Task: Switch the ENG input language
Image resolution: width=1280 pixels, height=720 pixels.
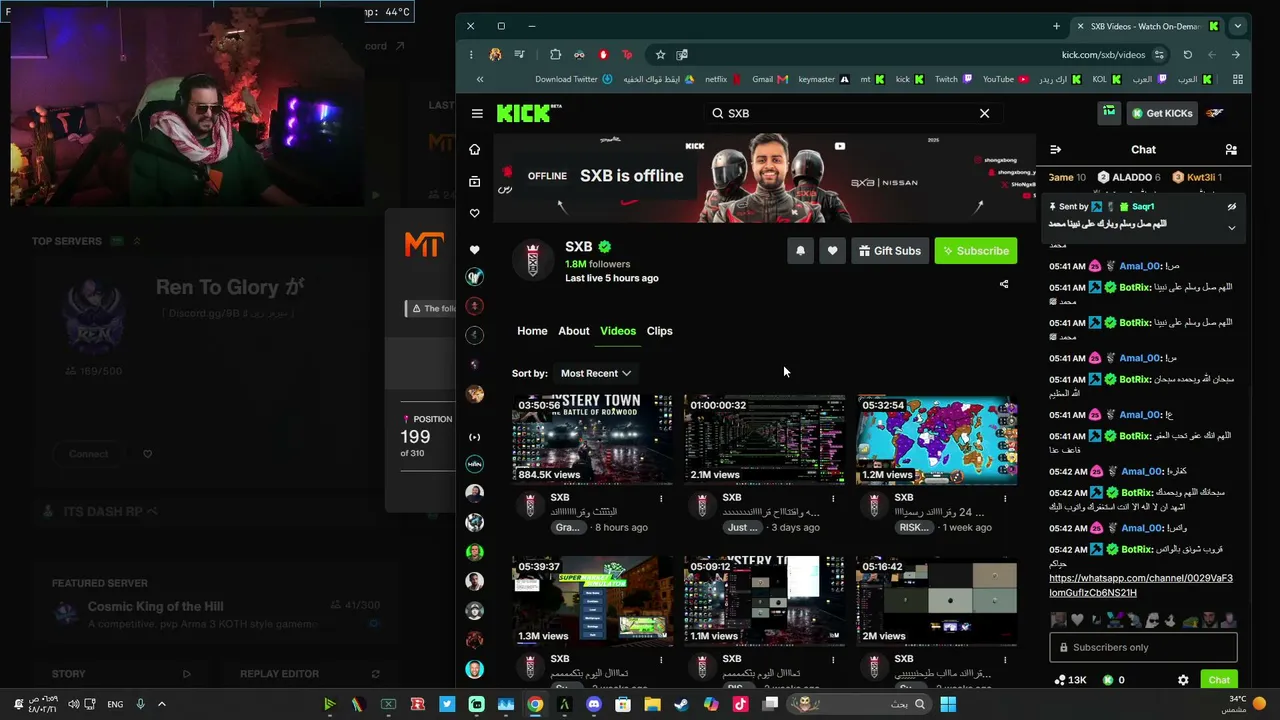Action: pyautogui.click(x=115, y=704)
